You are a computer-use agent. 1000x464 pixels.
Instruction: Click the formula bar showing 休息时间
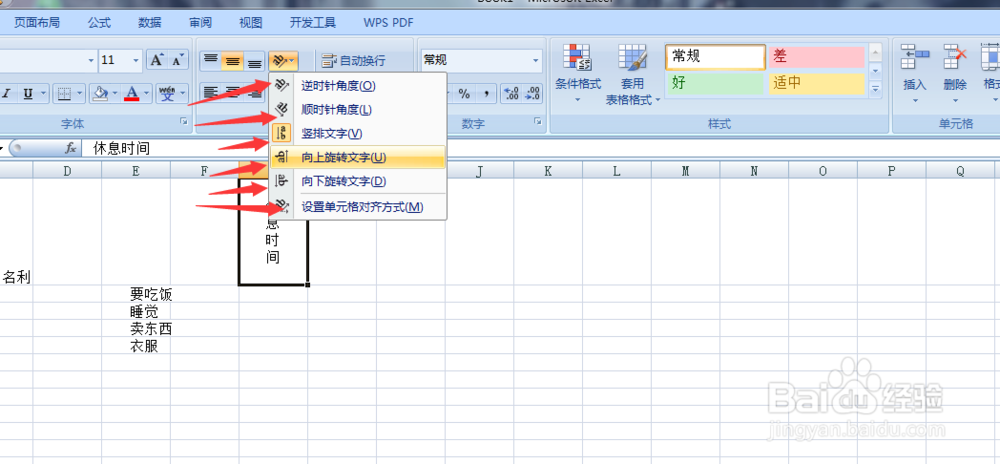542,149
